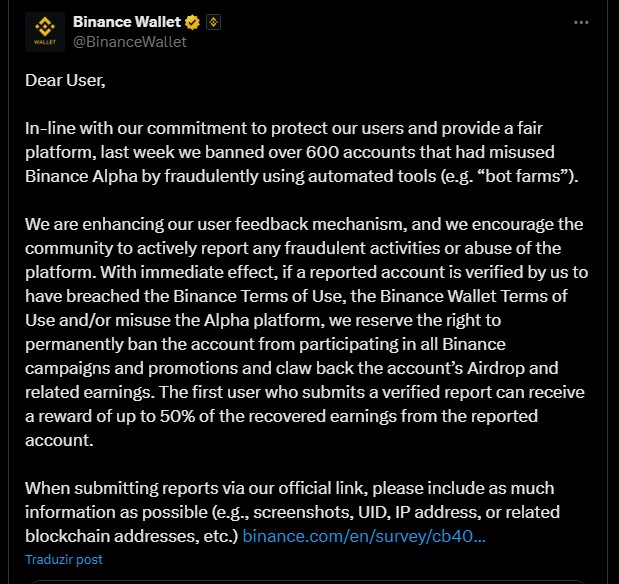Open the binance.com/en/survey link
The height and width of the screenshot is (584, 619).
pos(364,536)
